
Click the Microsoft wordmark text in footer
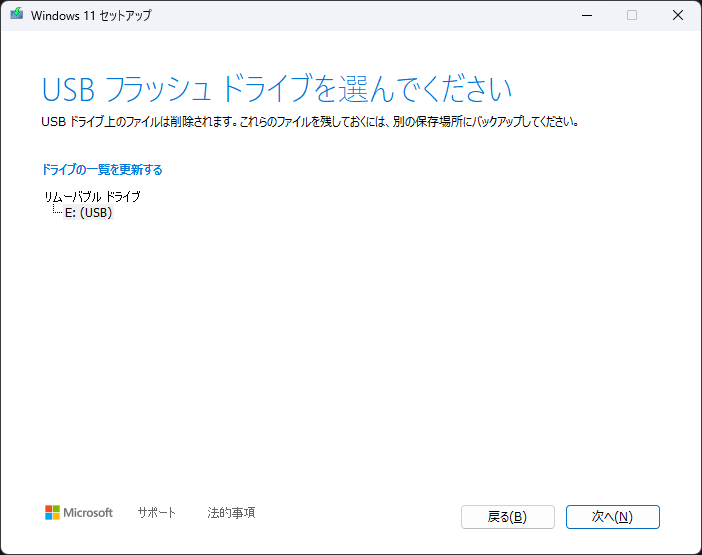pos(88,512)
